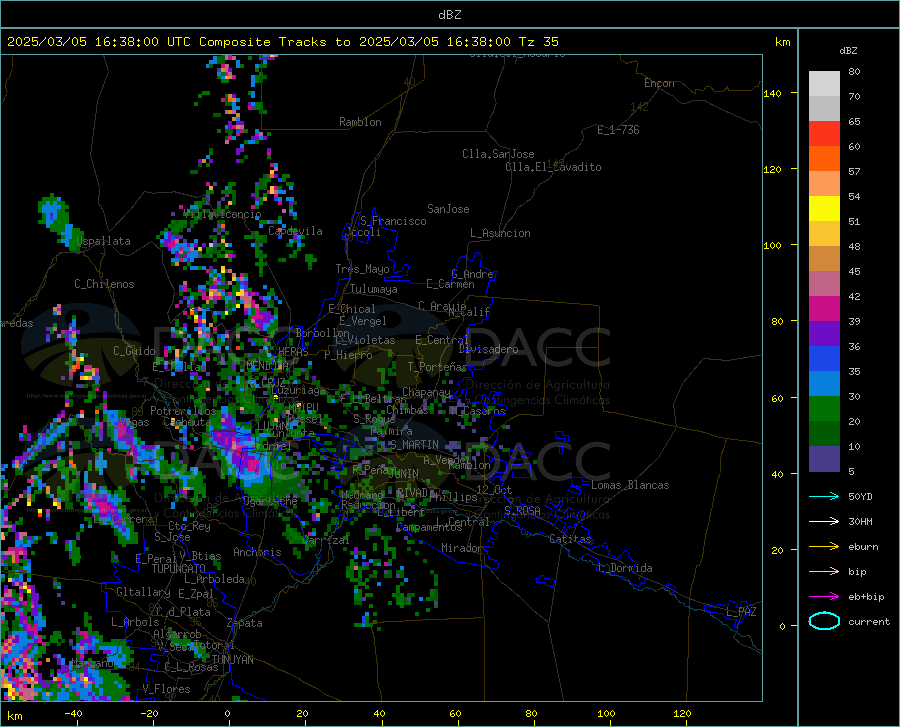This screenshot has width=900, height=727.
Task: Click the 'Chapanay' map label
Action: [426, 392]
